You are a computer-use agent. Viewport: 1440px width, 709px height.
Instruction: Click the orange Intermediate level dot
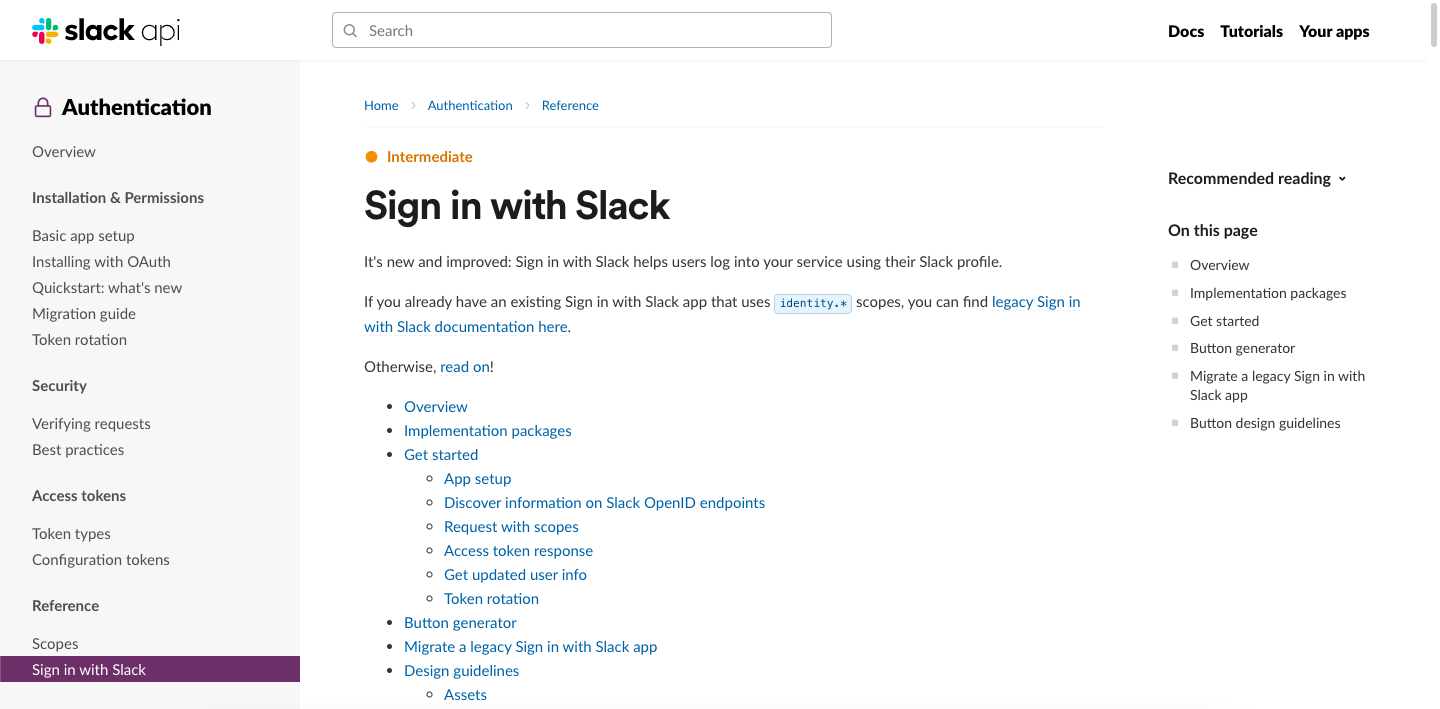(371, 157)
